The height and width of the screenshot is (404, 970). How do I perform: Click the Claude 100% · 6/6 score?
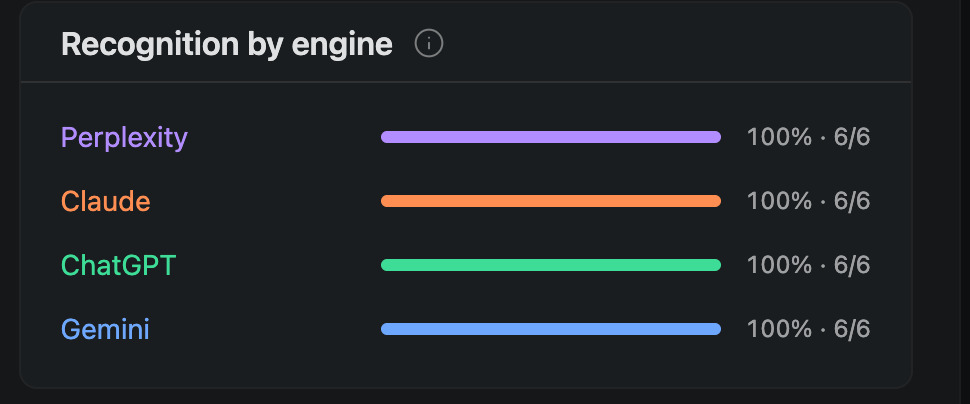coord(809,201)
